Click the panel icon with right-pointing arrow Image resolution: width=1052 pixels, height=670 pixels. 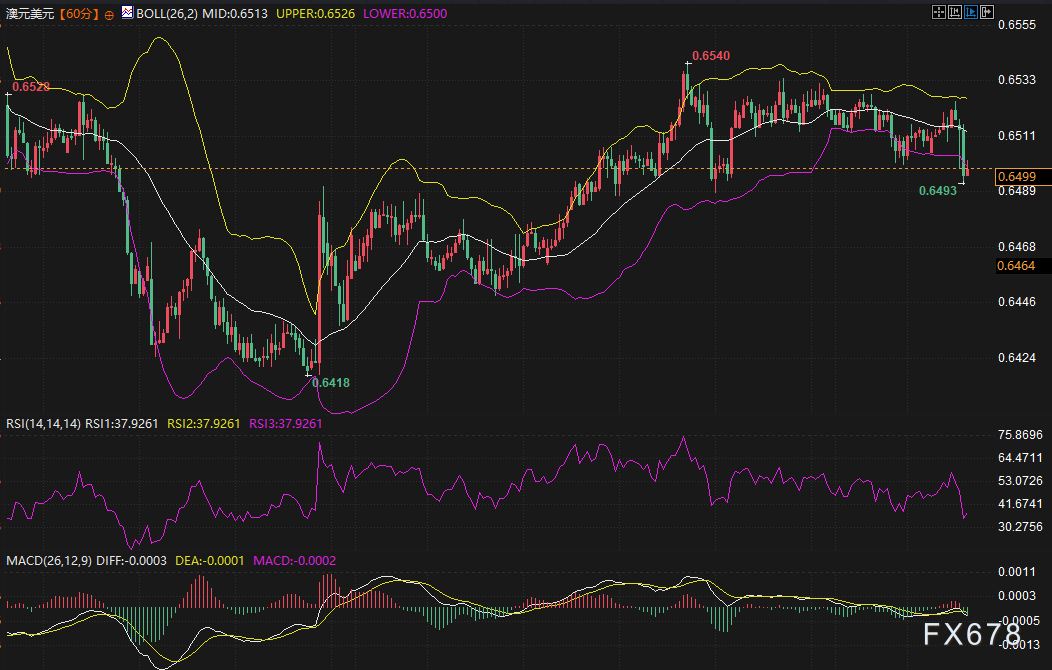pos(987,12)
